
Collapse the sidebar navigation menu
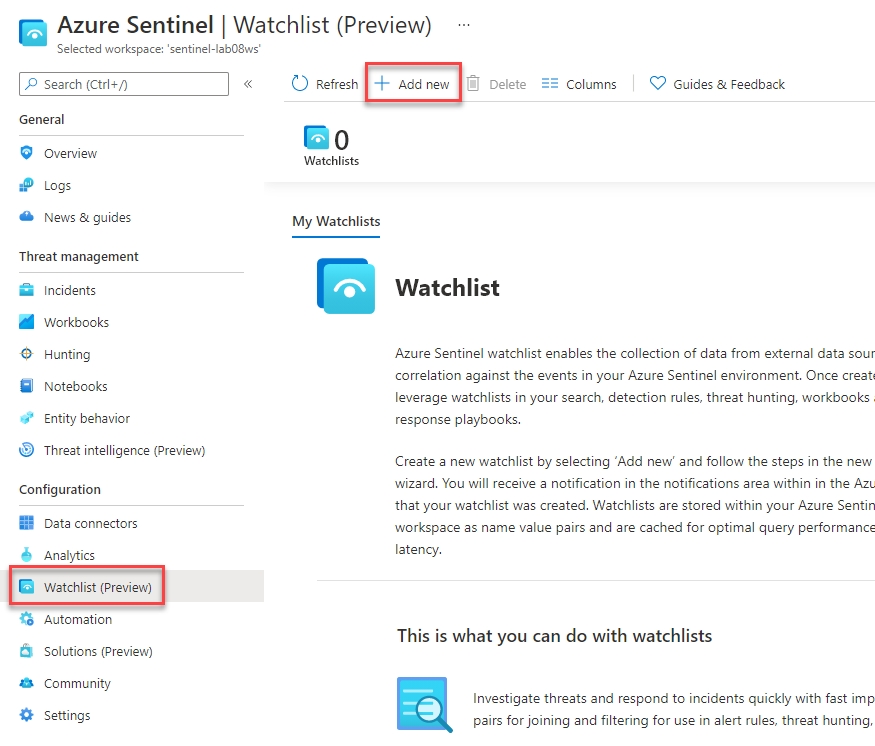[x=248, y=84]
